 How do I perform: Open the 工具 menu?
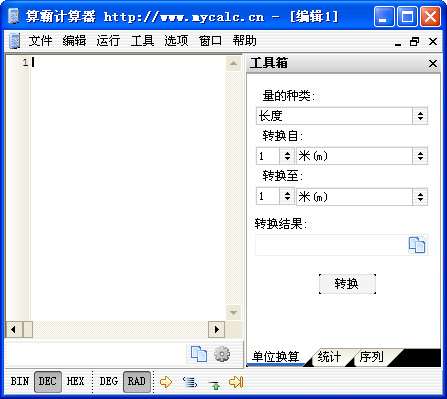click(142, 41)
